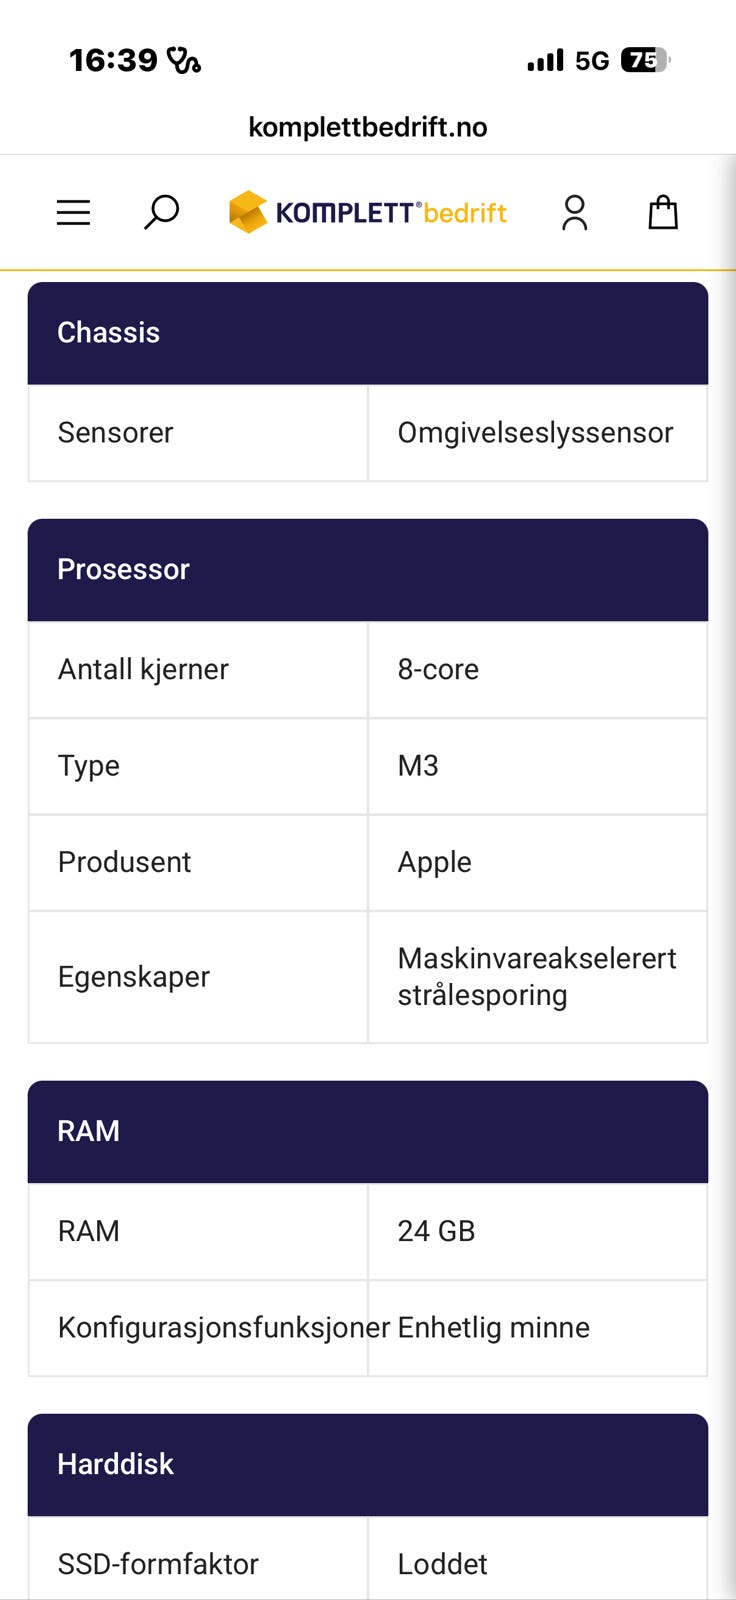Open the user account icon
This screenshot has width=736, height=1600.
tap(574, 212)
